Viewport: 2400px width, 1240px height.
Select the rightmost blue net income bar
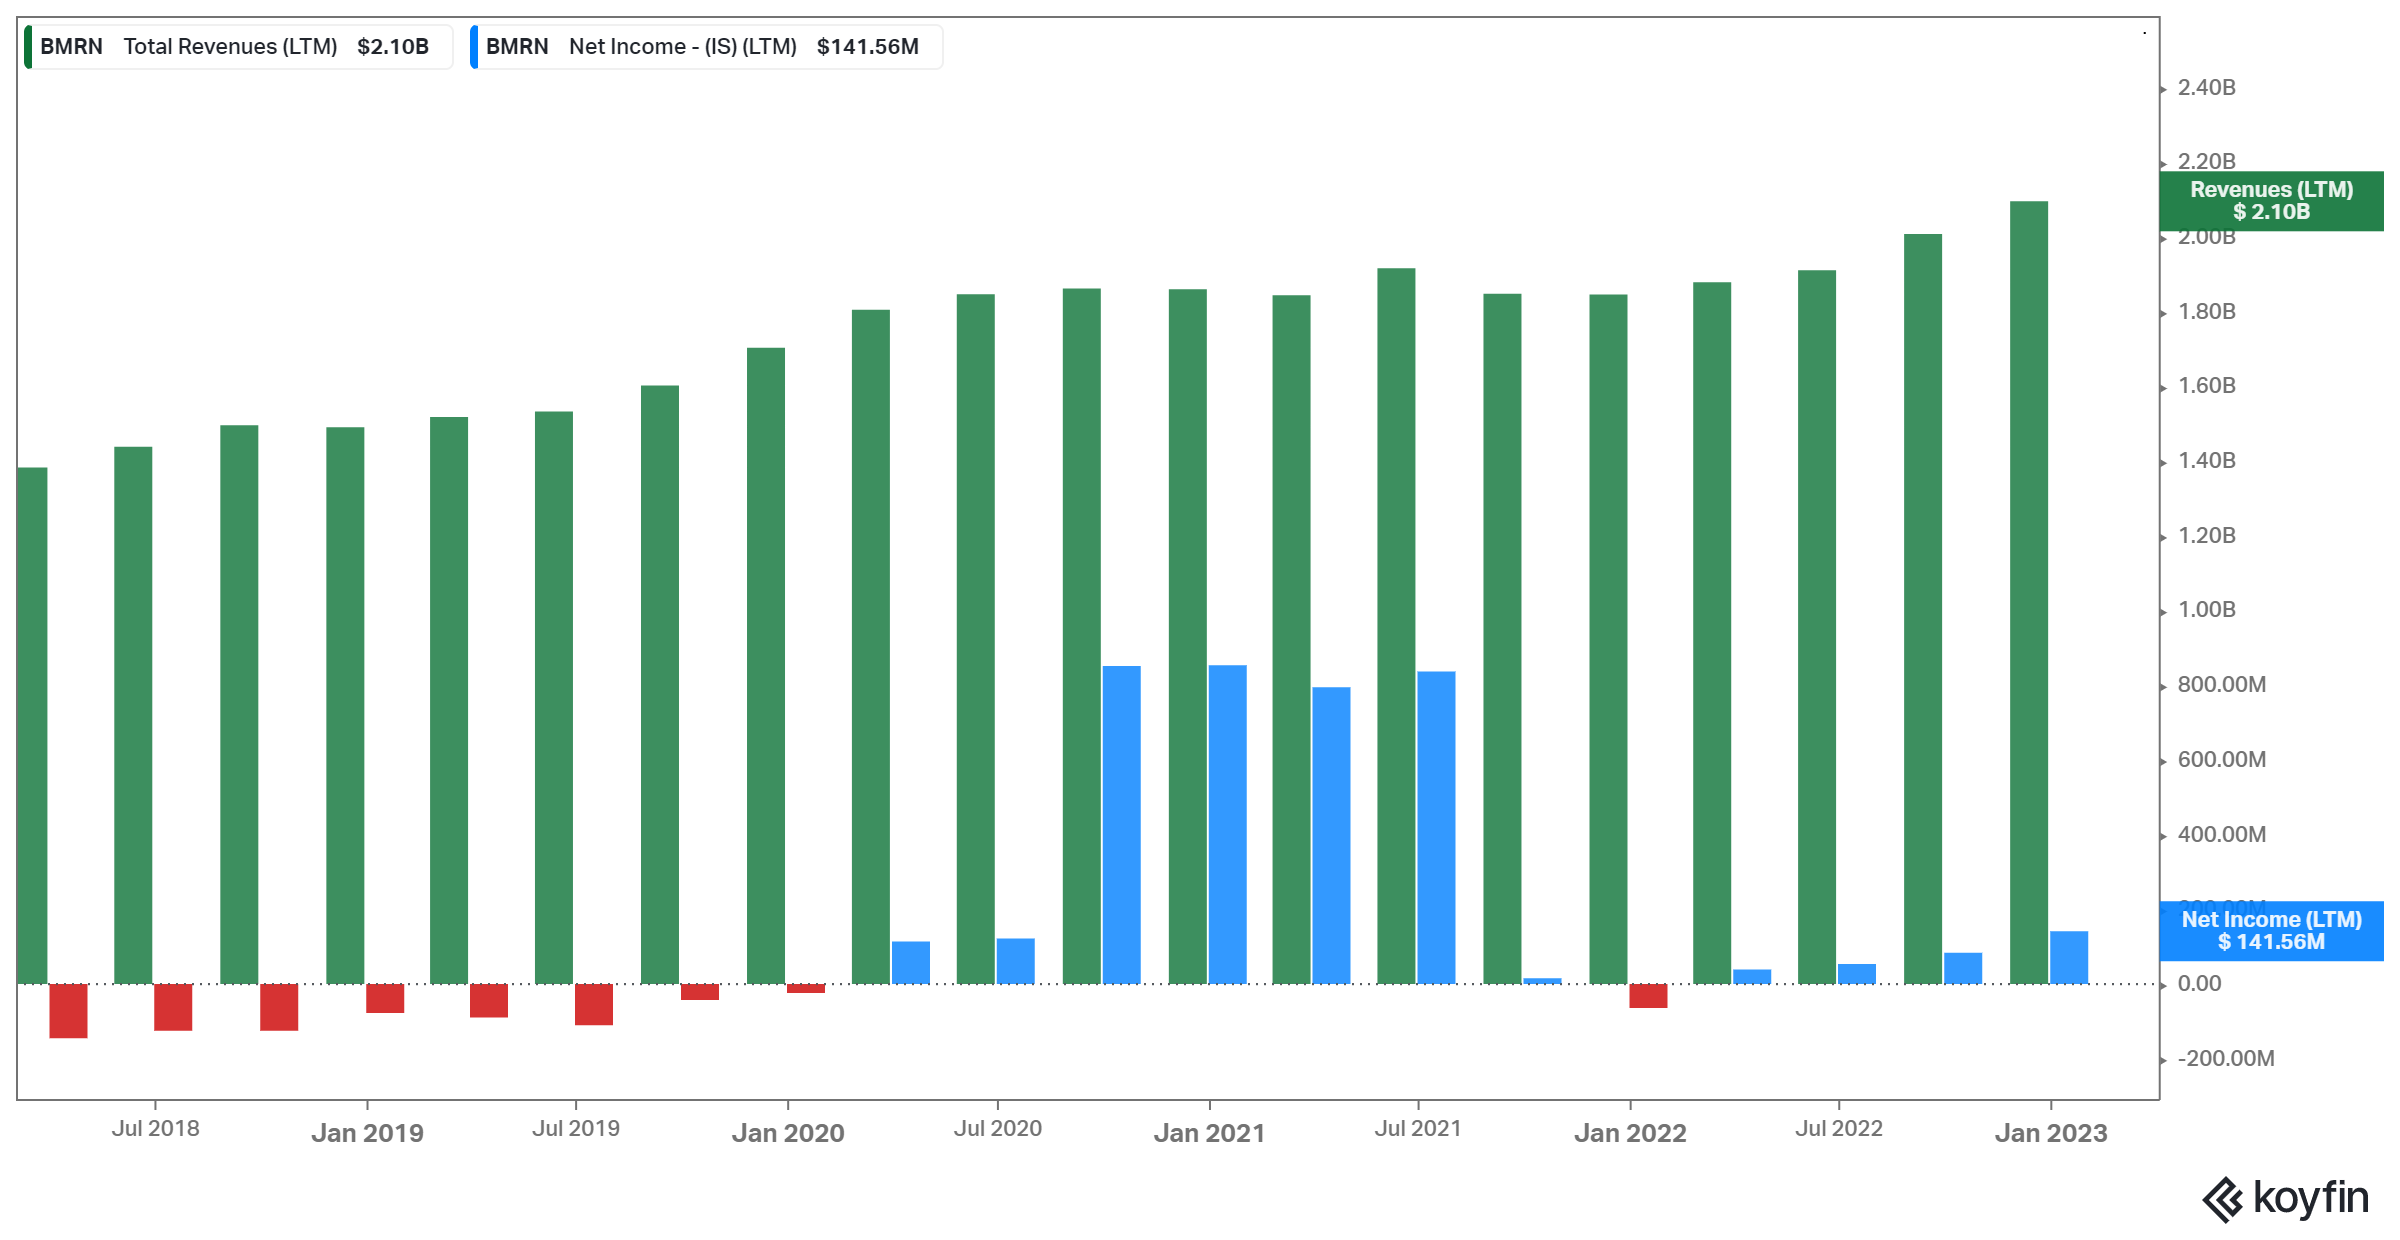[2068, 957]
